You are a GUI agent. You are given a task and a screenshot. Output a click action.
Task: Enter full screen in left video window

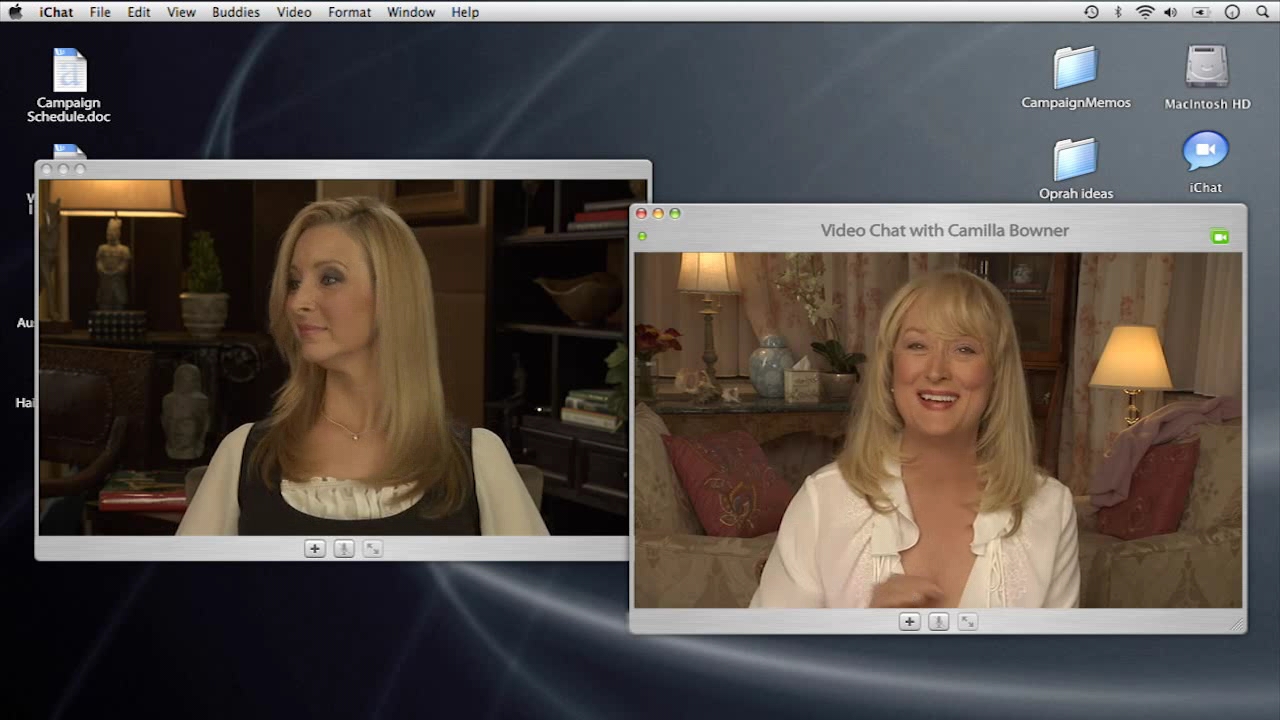372,548
